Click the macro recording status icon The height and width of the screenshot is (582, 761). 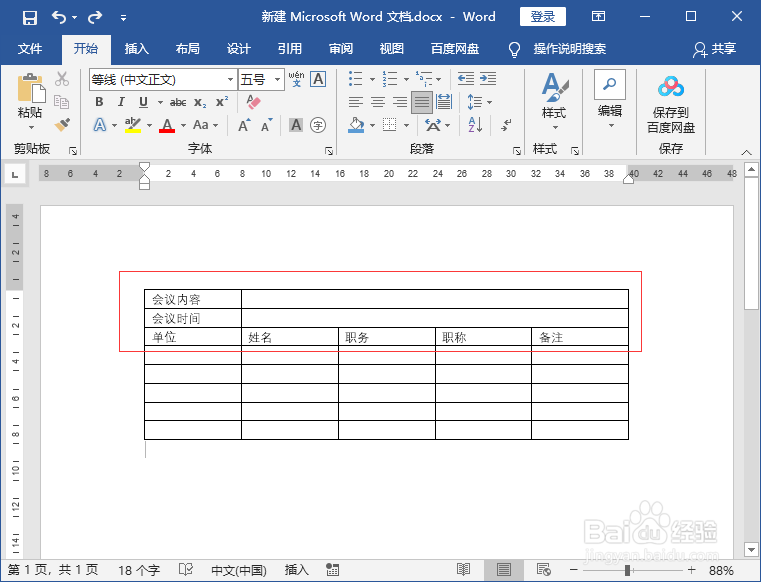[x=332, y=569]
